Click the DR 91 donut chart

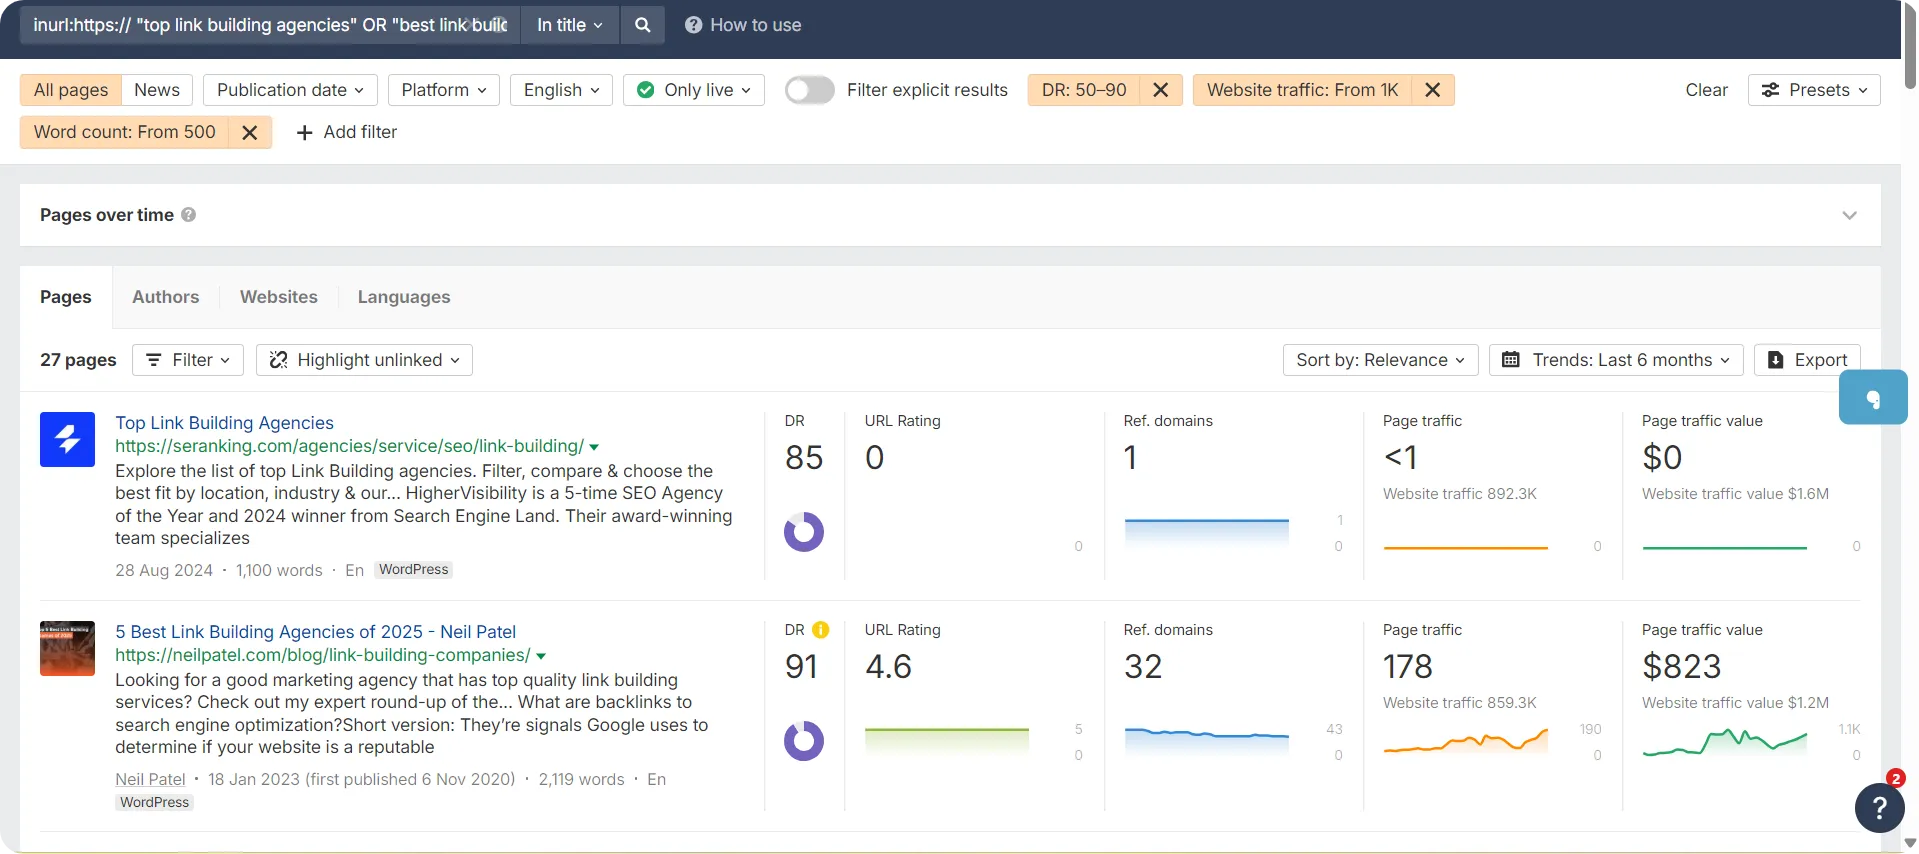click(x=804, y=741)
